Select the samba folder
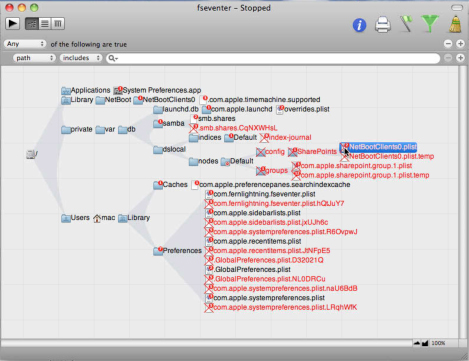The width and height of the screenshot is (469, 361). [x=169, y=123]
